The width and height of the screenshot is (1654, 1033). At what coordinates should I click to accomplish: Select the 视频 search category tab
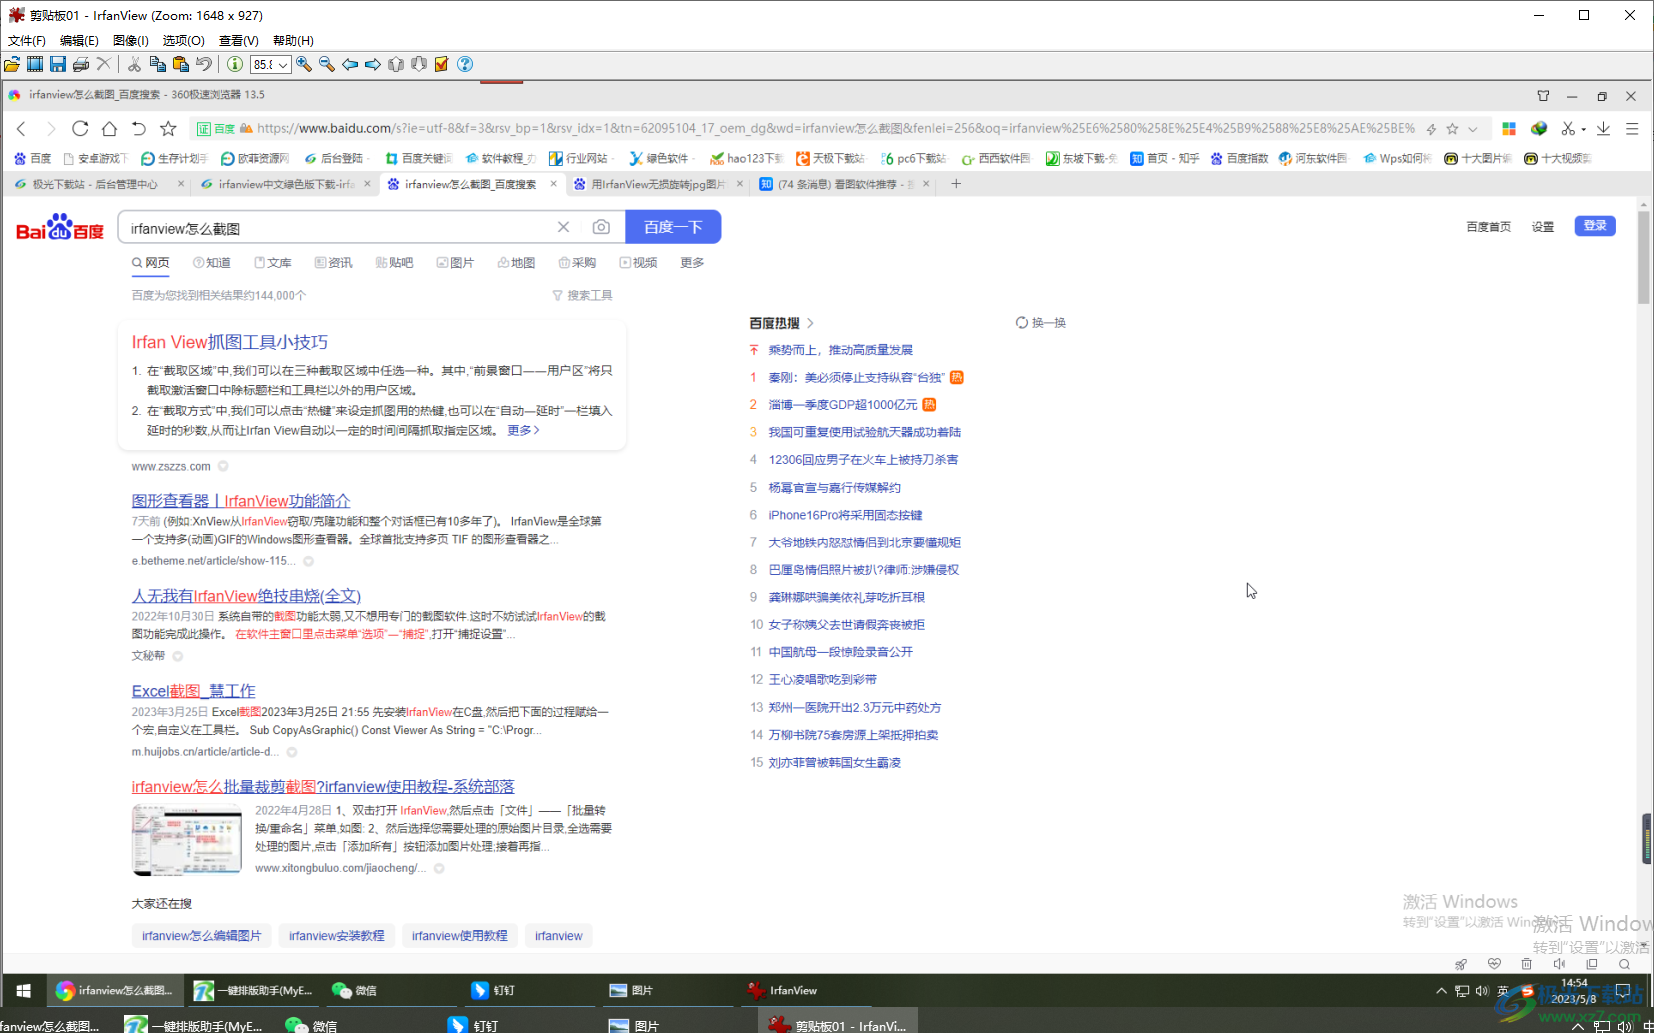[639, 263]
